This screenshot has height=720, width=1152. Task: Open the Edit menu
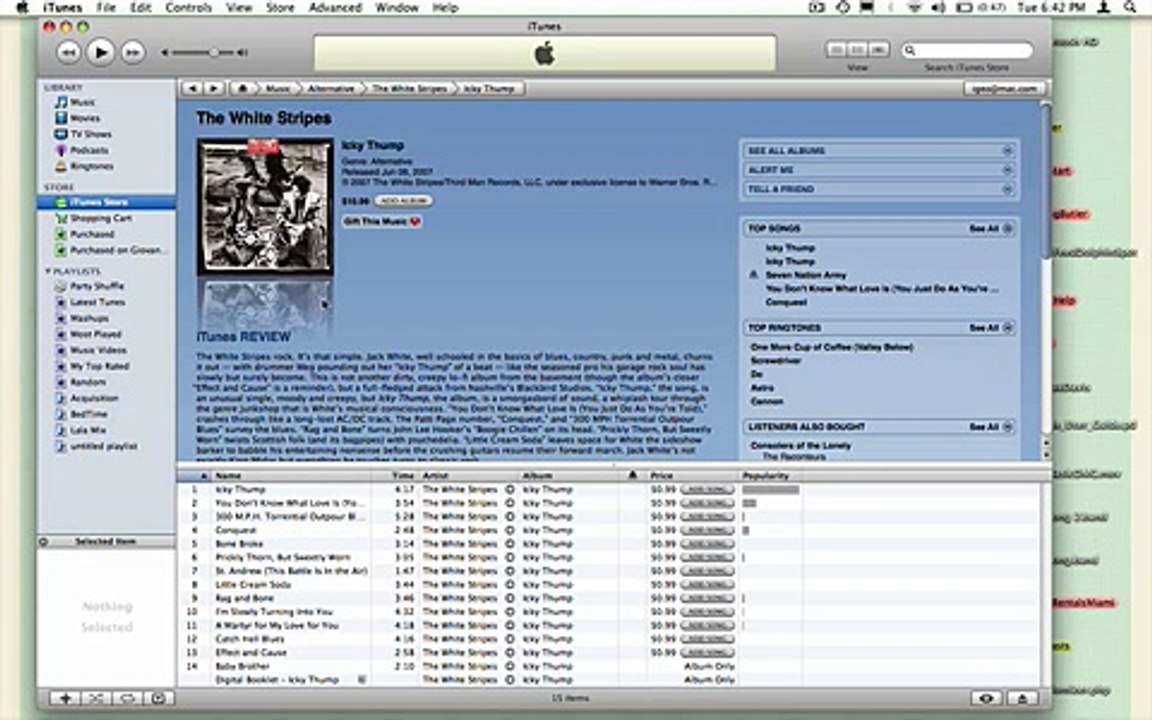pyautogui.click(x=140, y=7)
